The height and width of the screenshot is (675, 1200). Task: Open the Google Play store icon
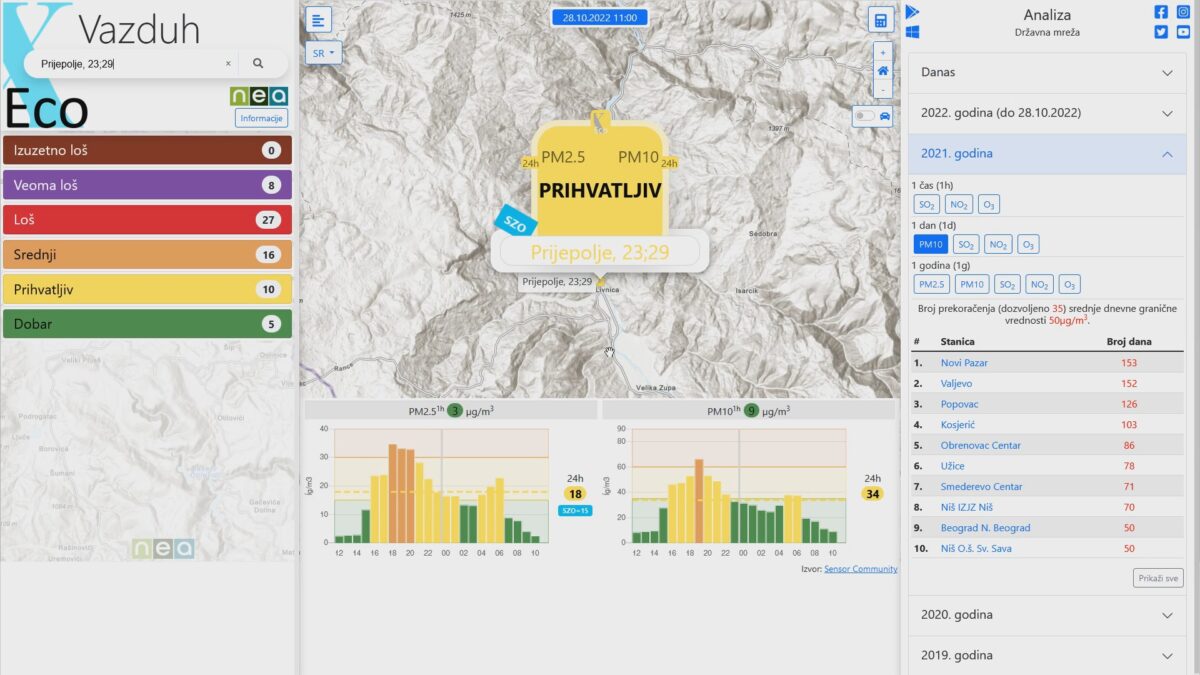[x=912, y=12]
